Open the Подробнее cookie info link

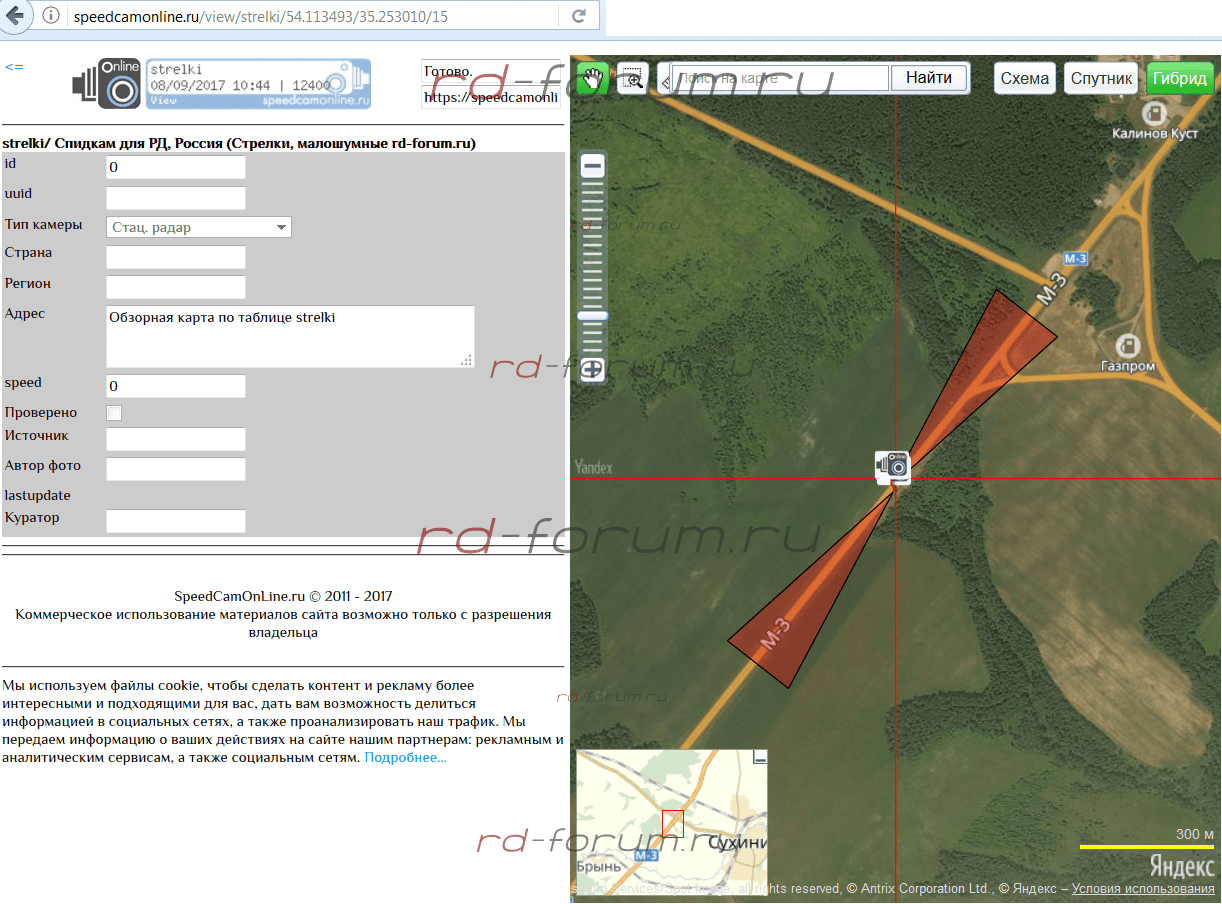405,758
